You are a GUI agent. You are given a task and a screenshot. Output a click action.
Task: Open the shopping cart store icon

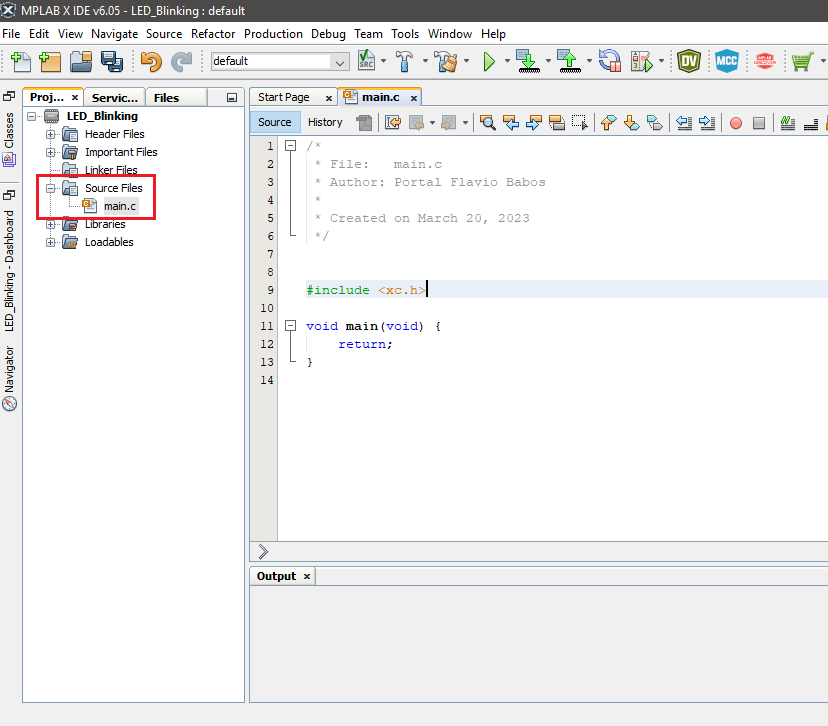[802, 61]
